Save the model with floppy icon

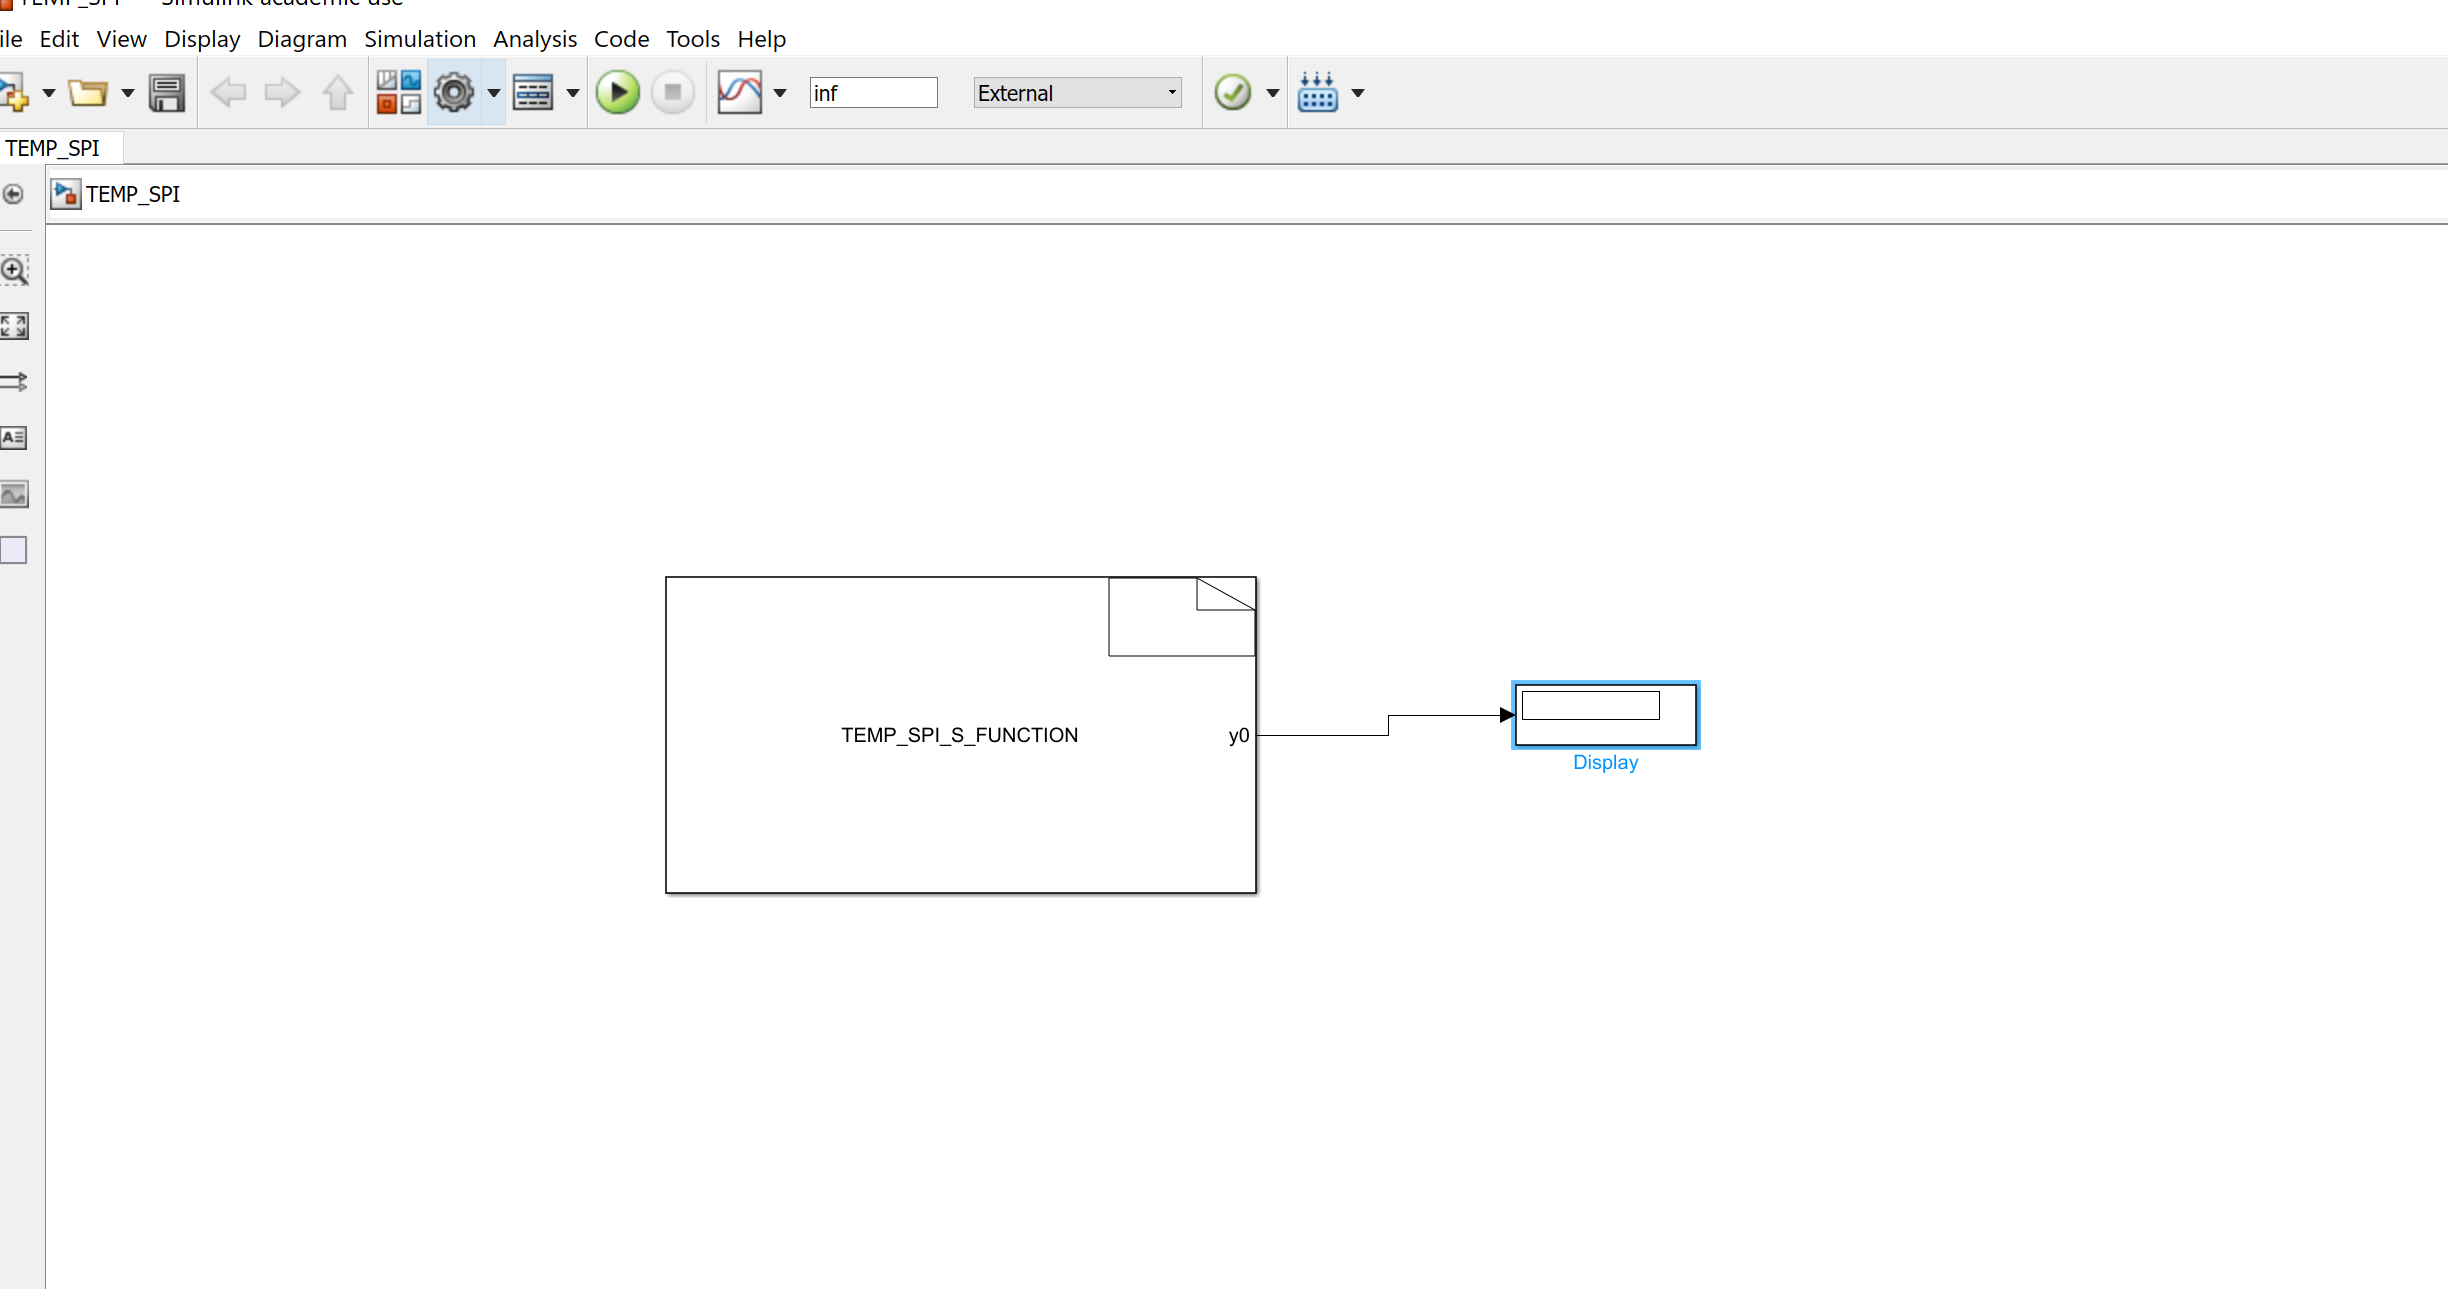[167, 93]
